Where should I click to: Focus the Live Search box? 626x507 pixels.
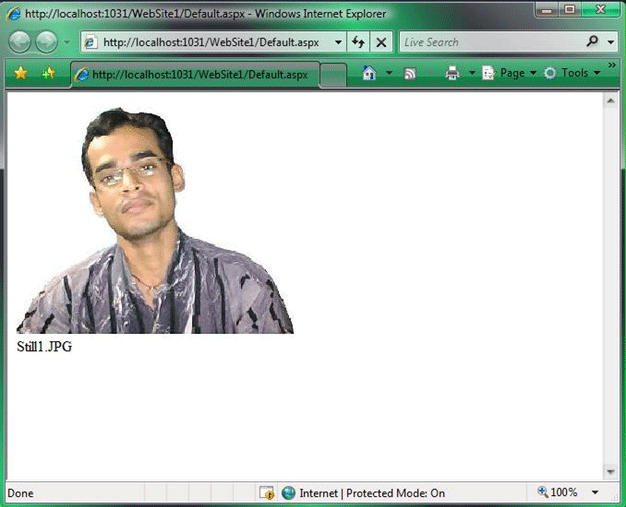tap(492, 42)
